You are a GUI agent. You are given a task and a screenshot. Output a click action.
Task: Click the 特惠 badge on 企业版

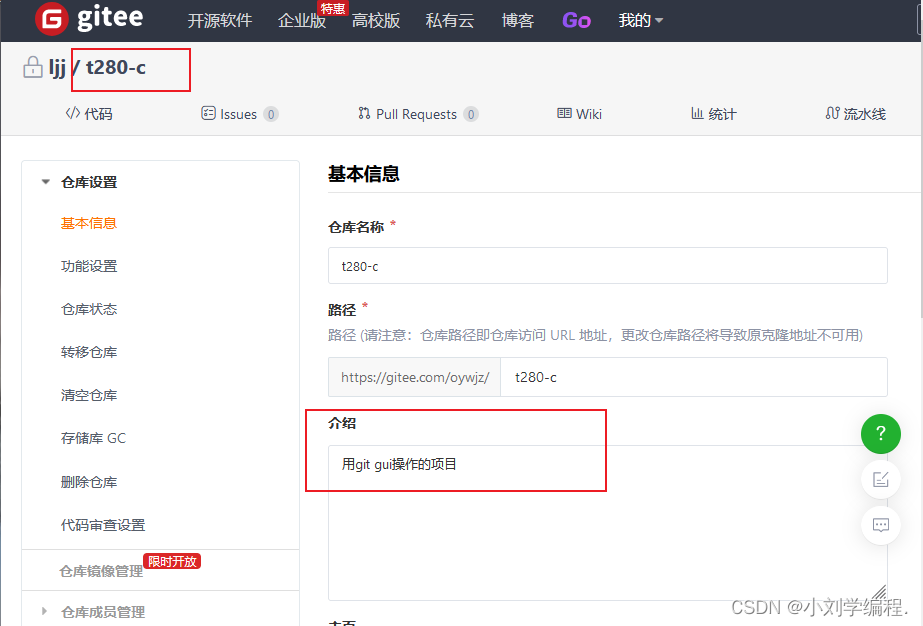pyautogui.click(x=333, y=8)
